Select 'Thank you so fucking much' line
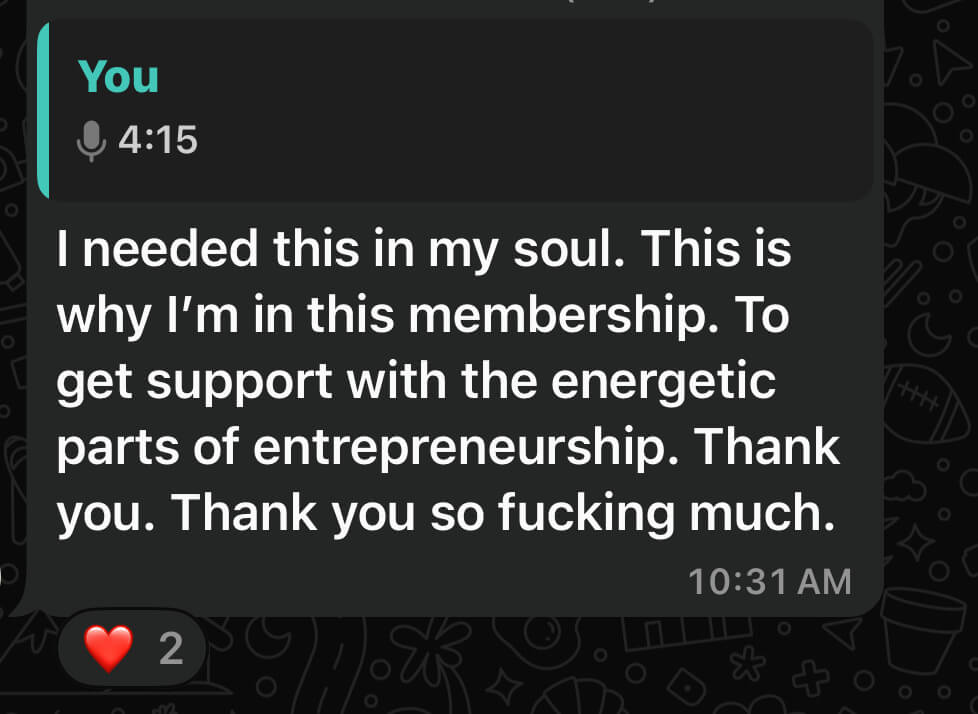Image resolution: width=978 pixels, height=714 pixels. [503, 513]
